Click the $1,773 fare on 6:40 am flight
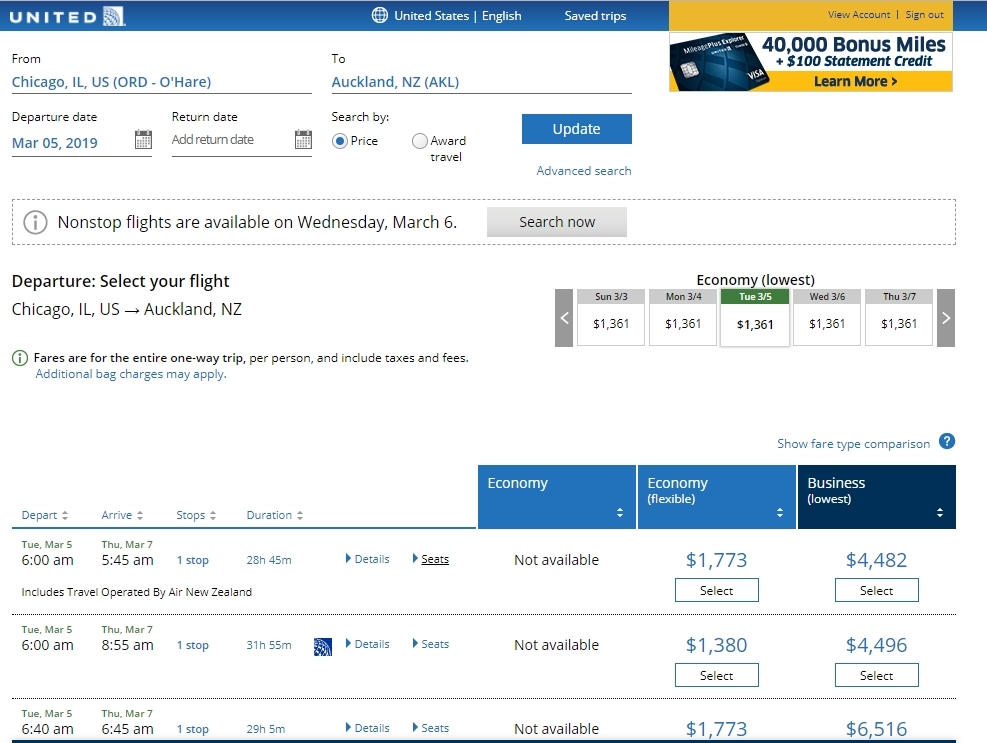 click(x=717, y=729)
